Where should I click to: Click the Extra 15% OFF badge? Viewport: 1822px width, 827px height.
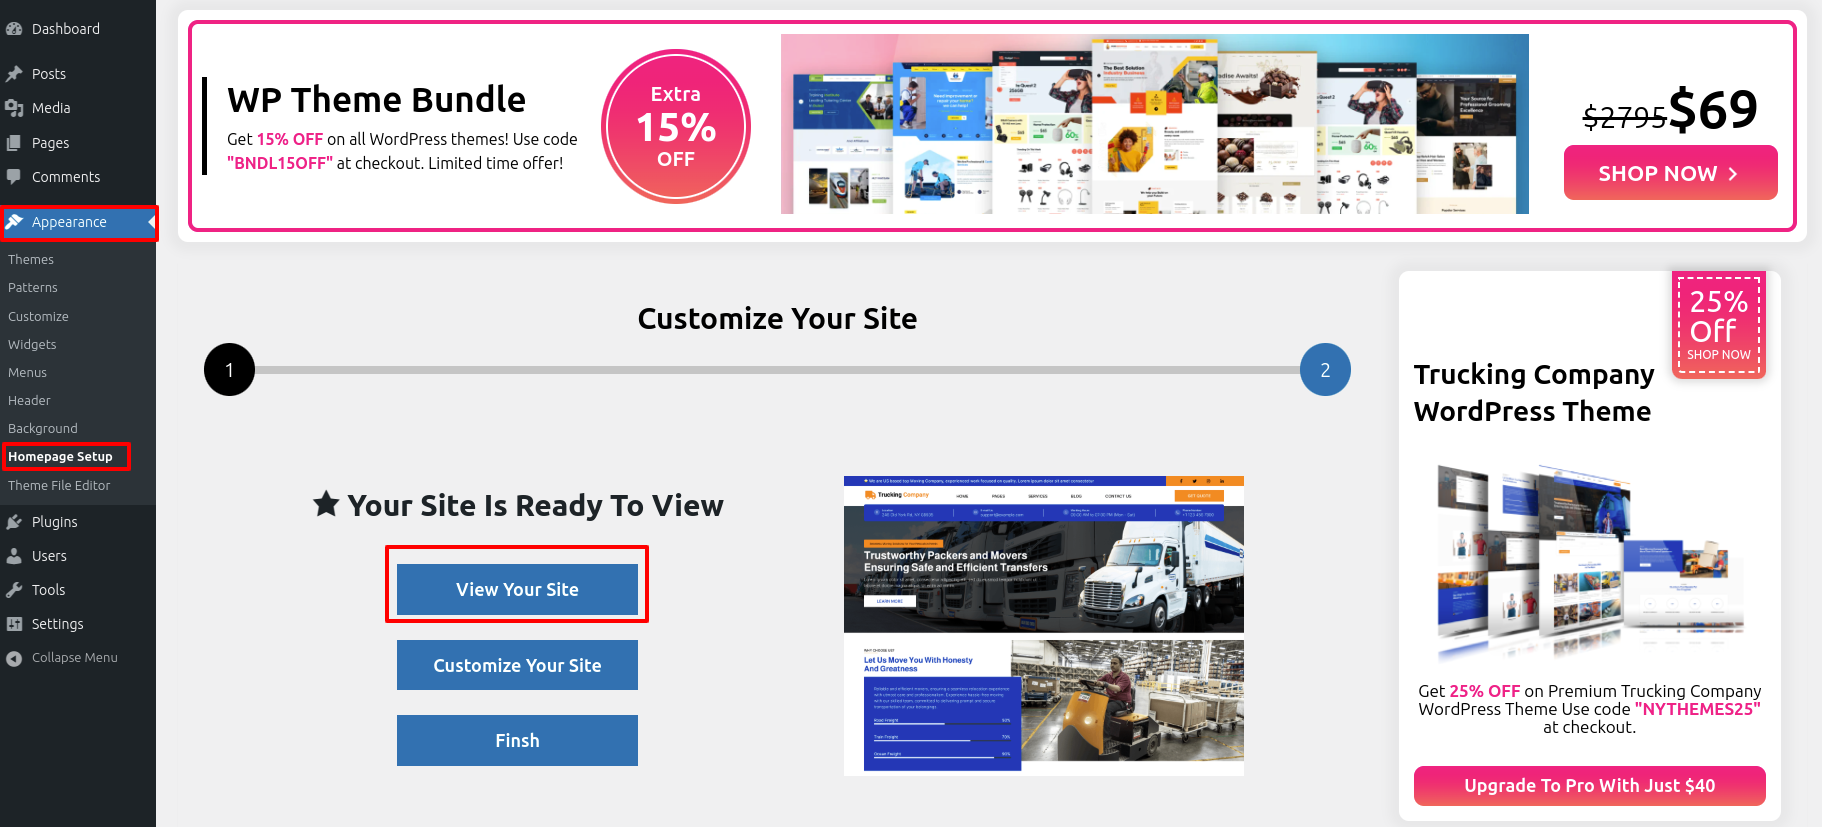[x=676, y=126]
